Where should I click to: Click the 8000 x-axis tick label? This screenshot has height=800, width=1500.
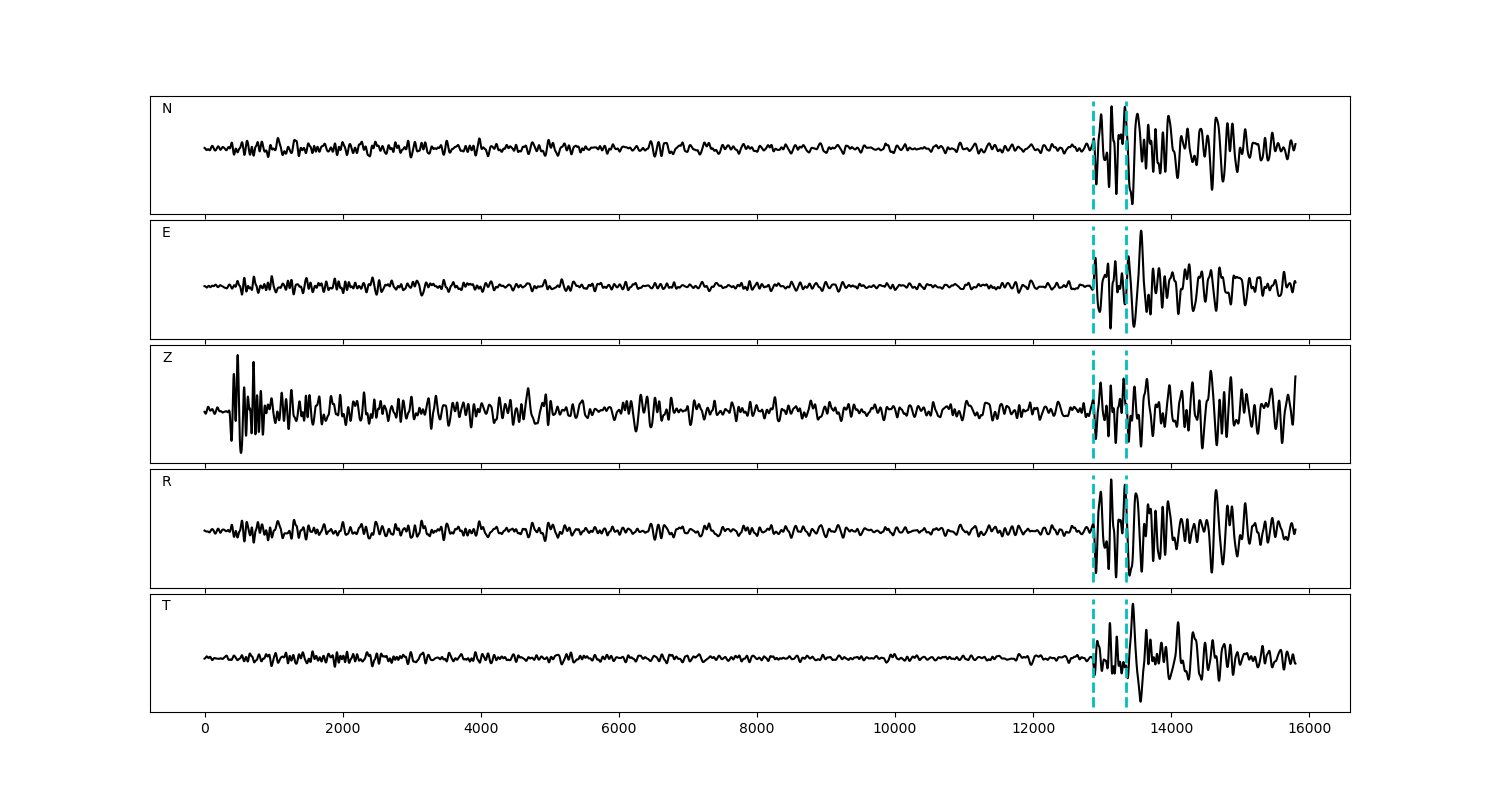(757, 729)
